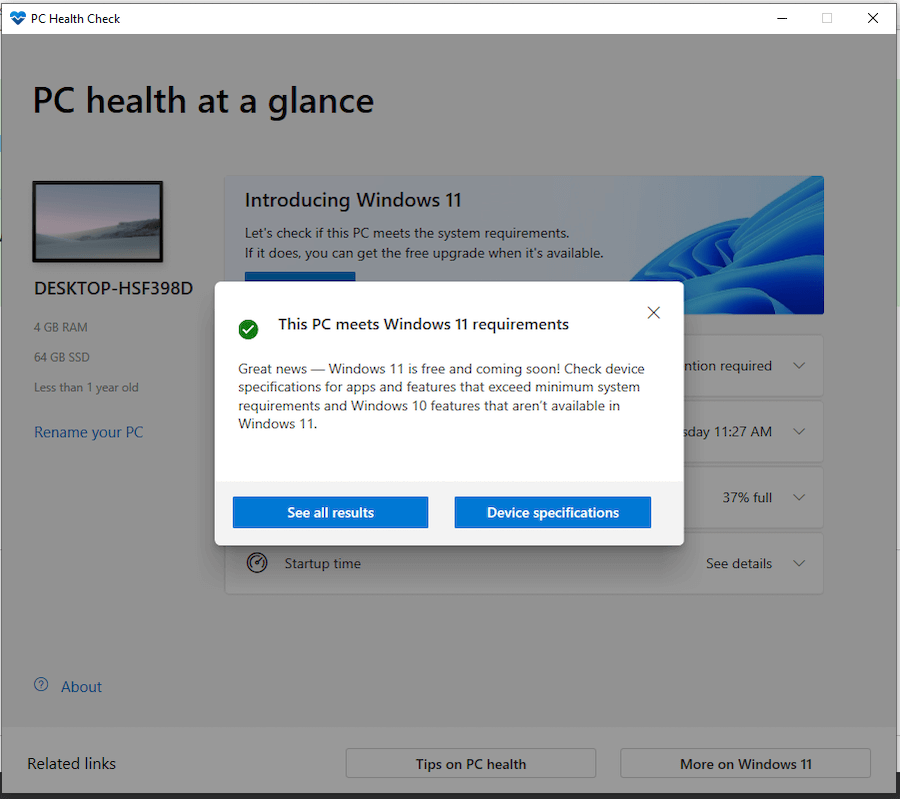900x799 pixels.
Task: Click Tips on PC health
Action: tap(470, 763)
